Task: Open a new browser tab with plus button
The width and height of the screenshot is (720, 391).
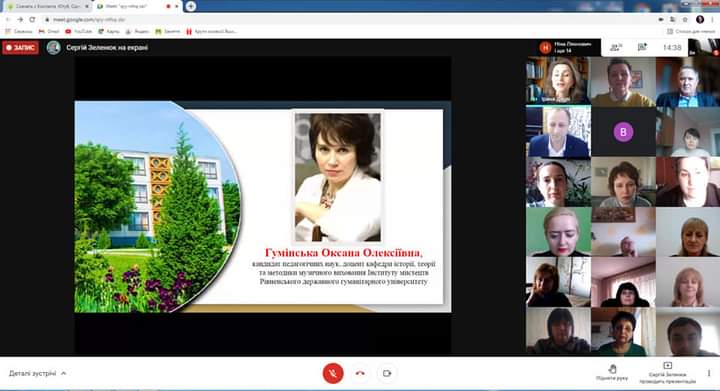Action: click(191, 6)
